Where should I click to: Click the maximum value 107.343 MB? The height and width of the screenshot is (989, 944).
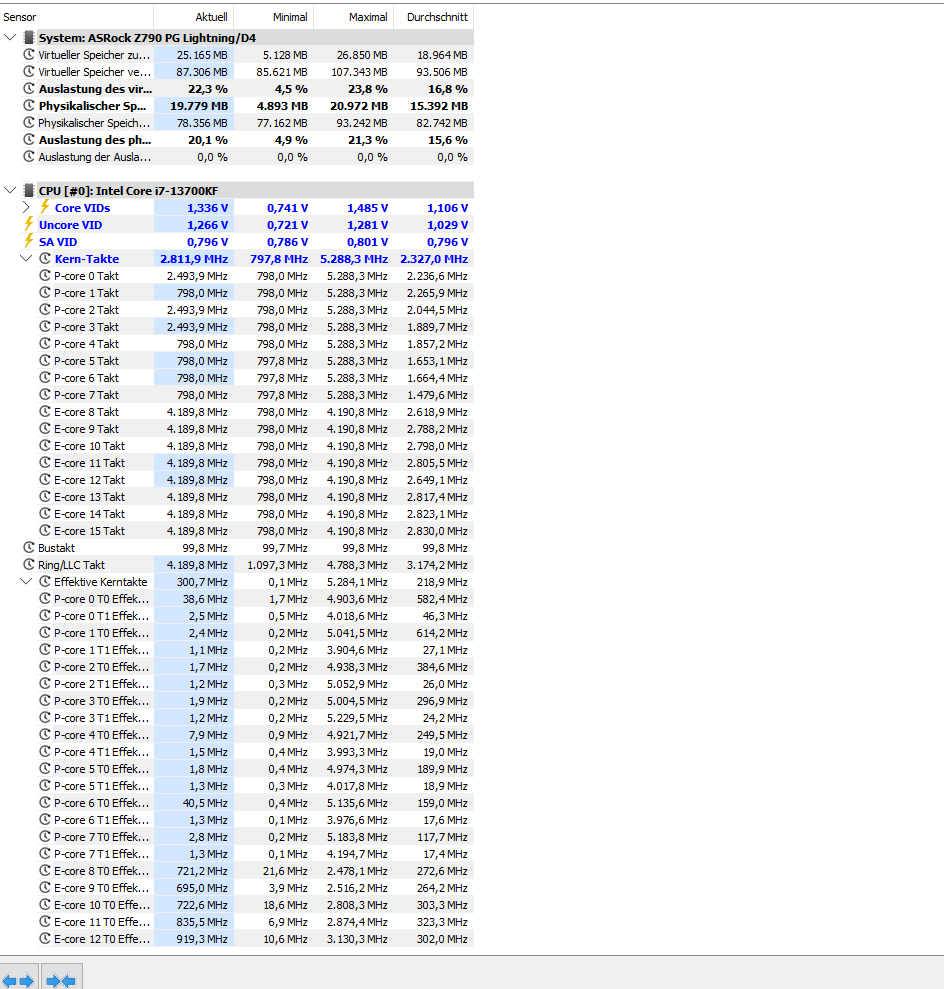tap(359, 72)
